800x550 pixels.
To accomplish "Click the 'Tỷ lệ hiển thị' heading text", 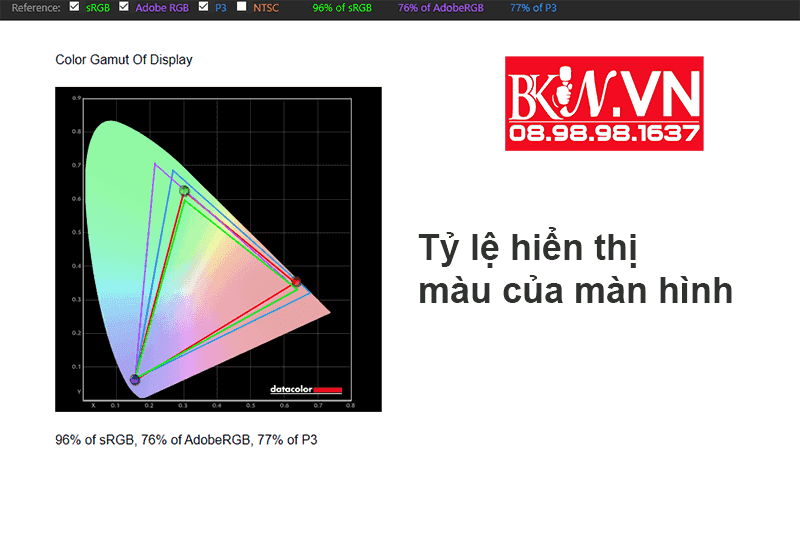I will pyautogui.click(x=526, y=248).
